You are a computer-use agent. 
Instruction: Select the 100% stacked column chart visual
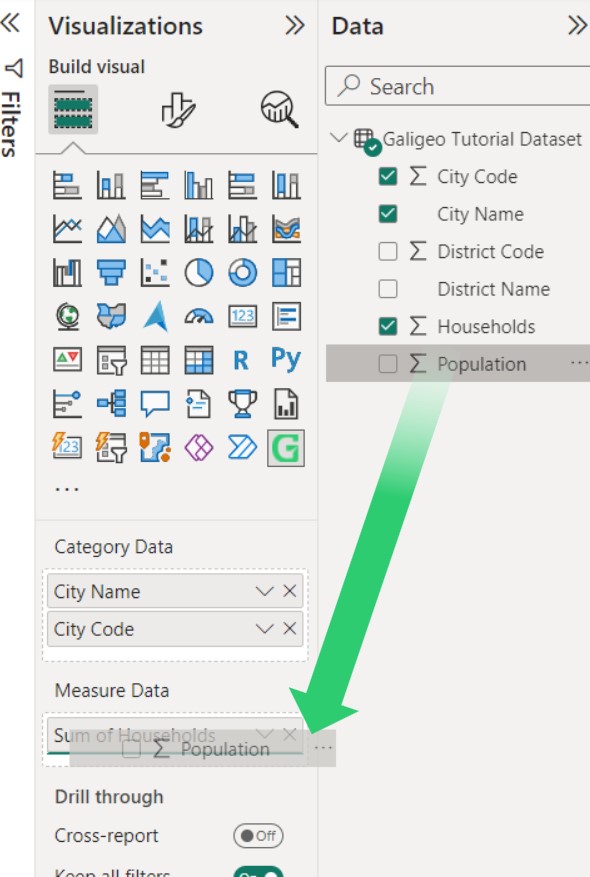[286, 185]
